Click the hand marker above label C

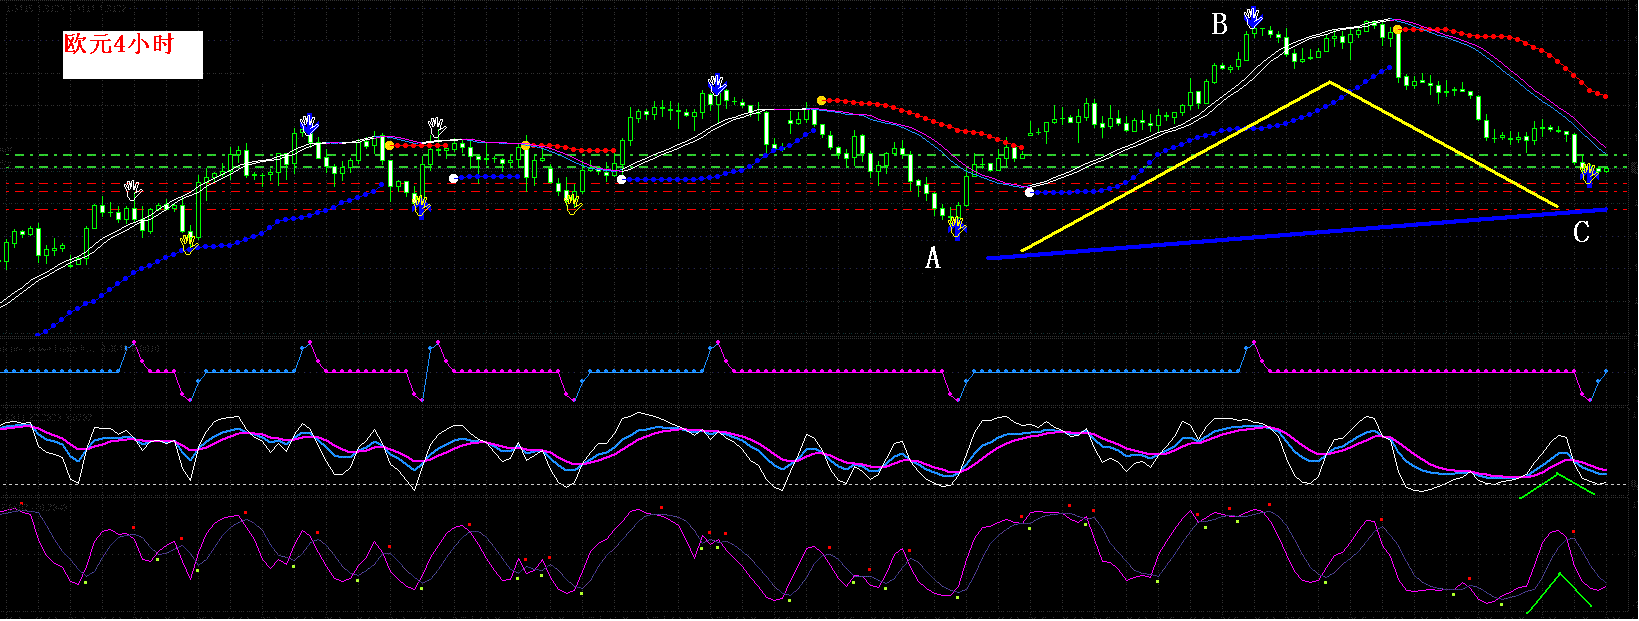click(1589, 175)
